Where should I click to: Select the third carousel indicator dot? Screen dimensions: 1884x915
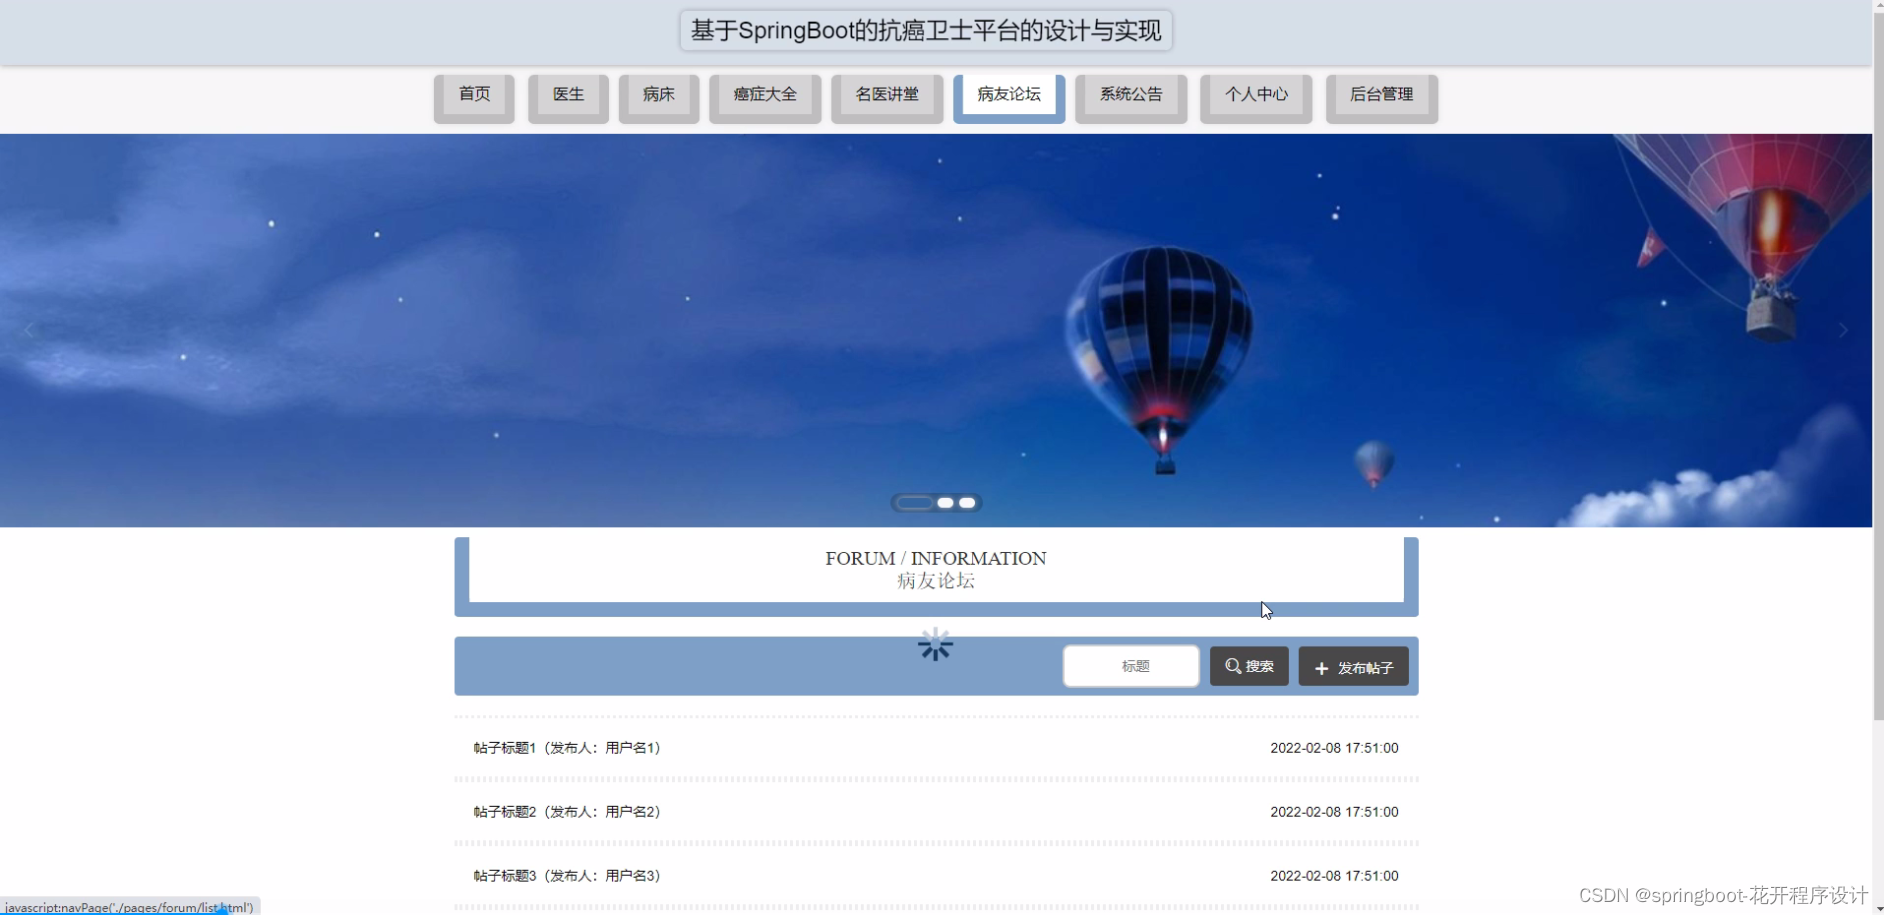click(x=967, y=503)
